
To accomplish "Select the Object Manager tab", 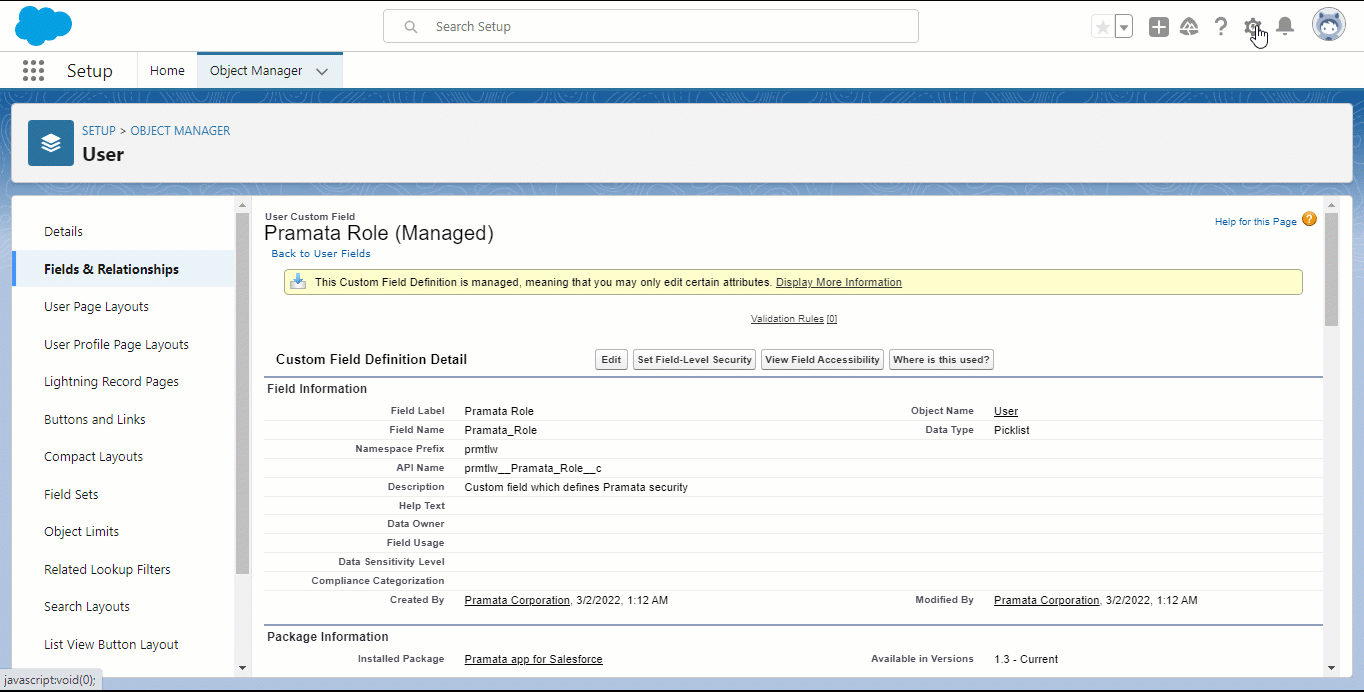I will [x=256, y=70].
